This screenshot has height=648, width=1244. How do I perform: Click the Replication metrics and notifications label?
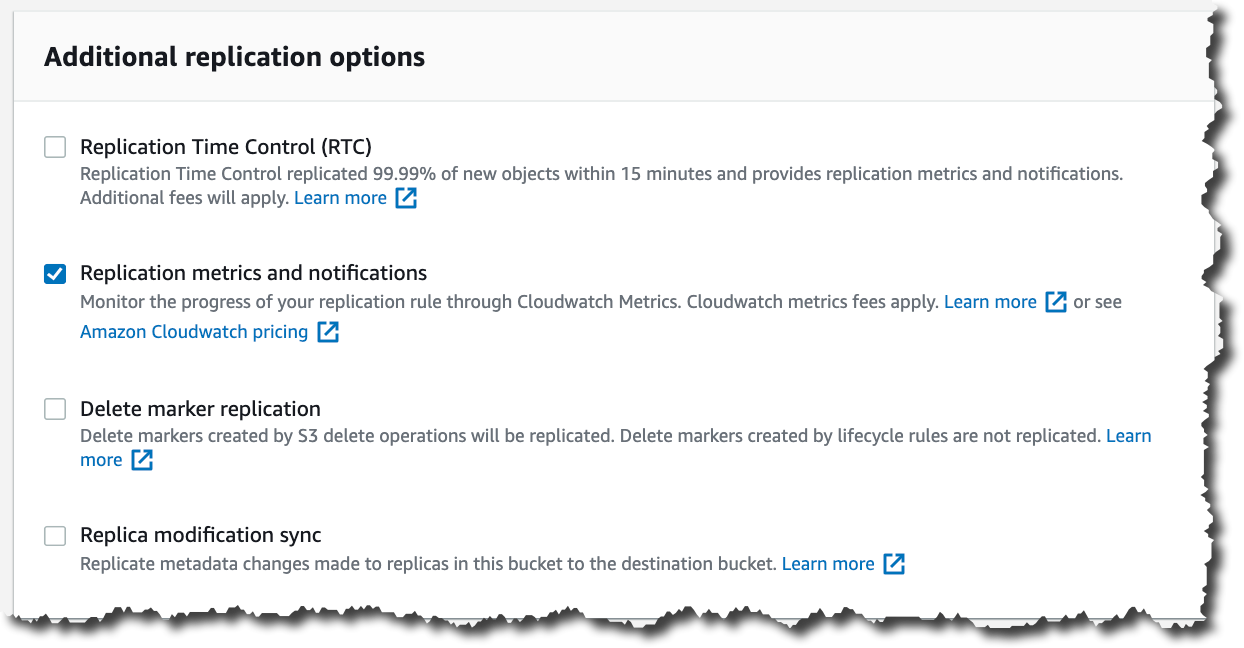[253, 273]
